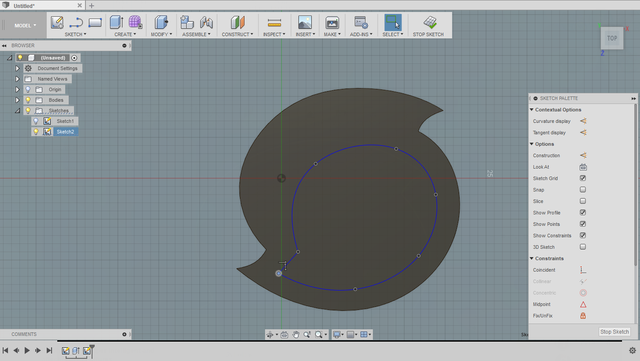Select the Press Pull modify icon
This screenshot has height=361, width=640.
(x=161, y=22)
